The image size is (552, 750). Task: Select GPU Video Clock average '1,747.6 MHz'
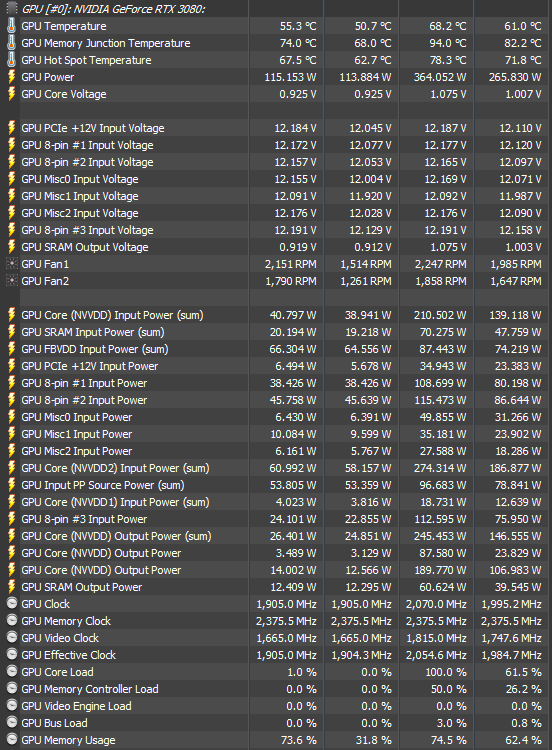point(511,638)
